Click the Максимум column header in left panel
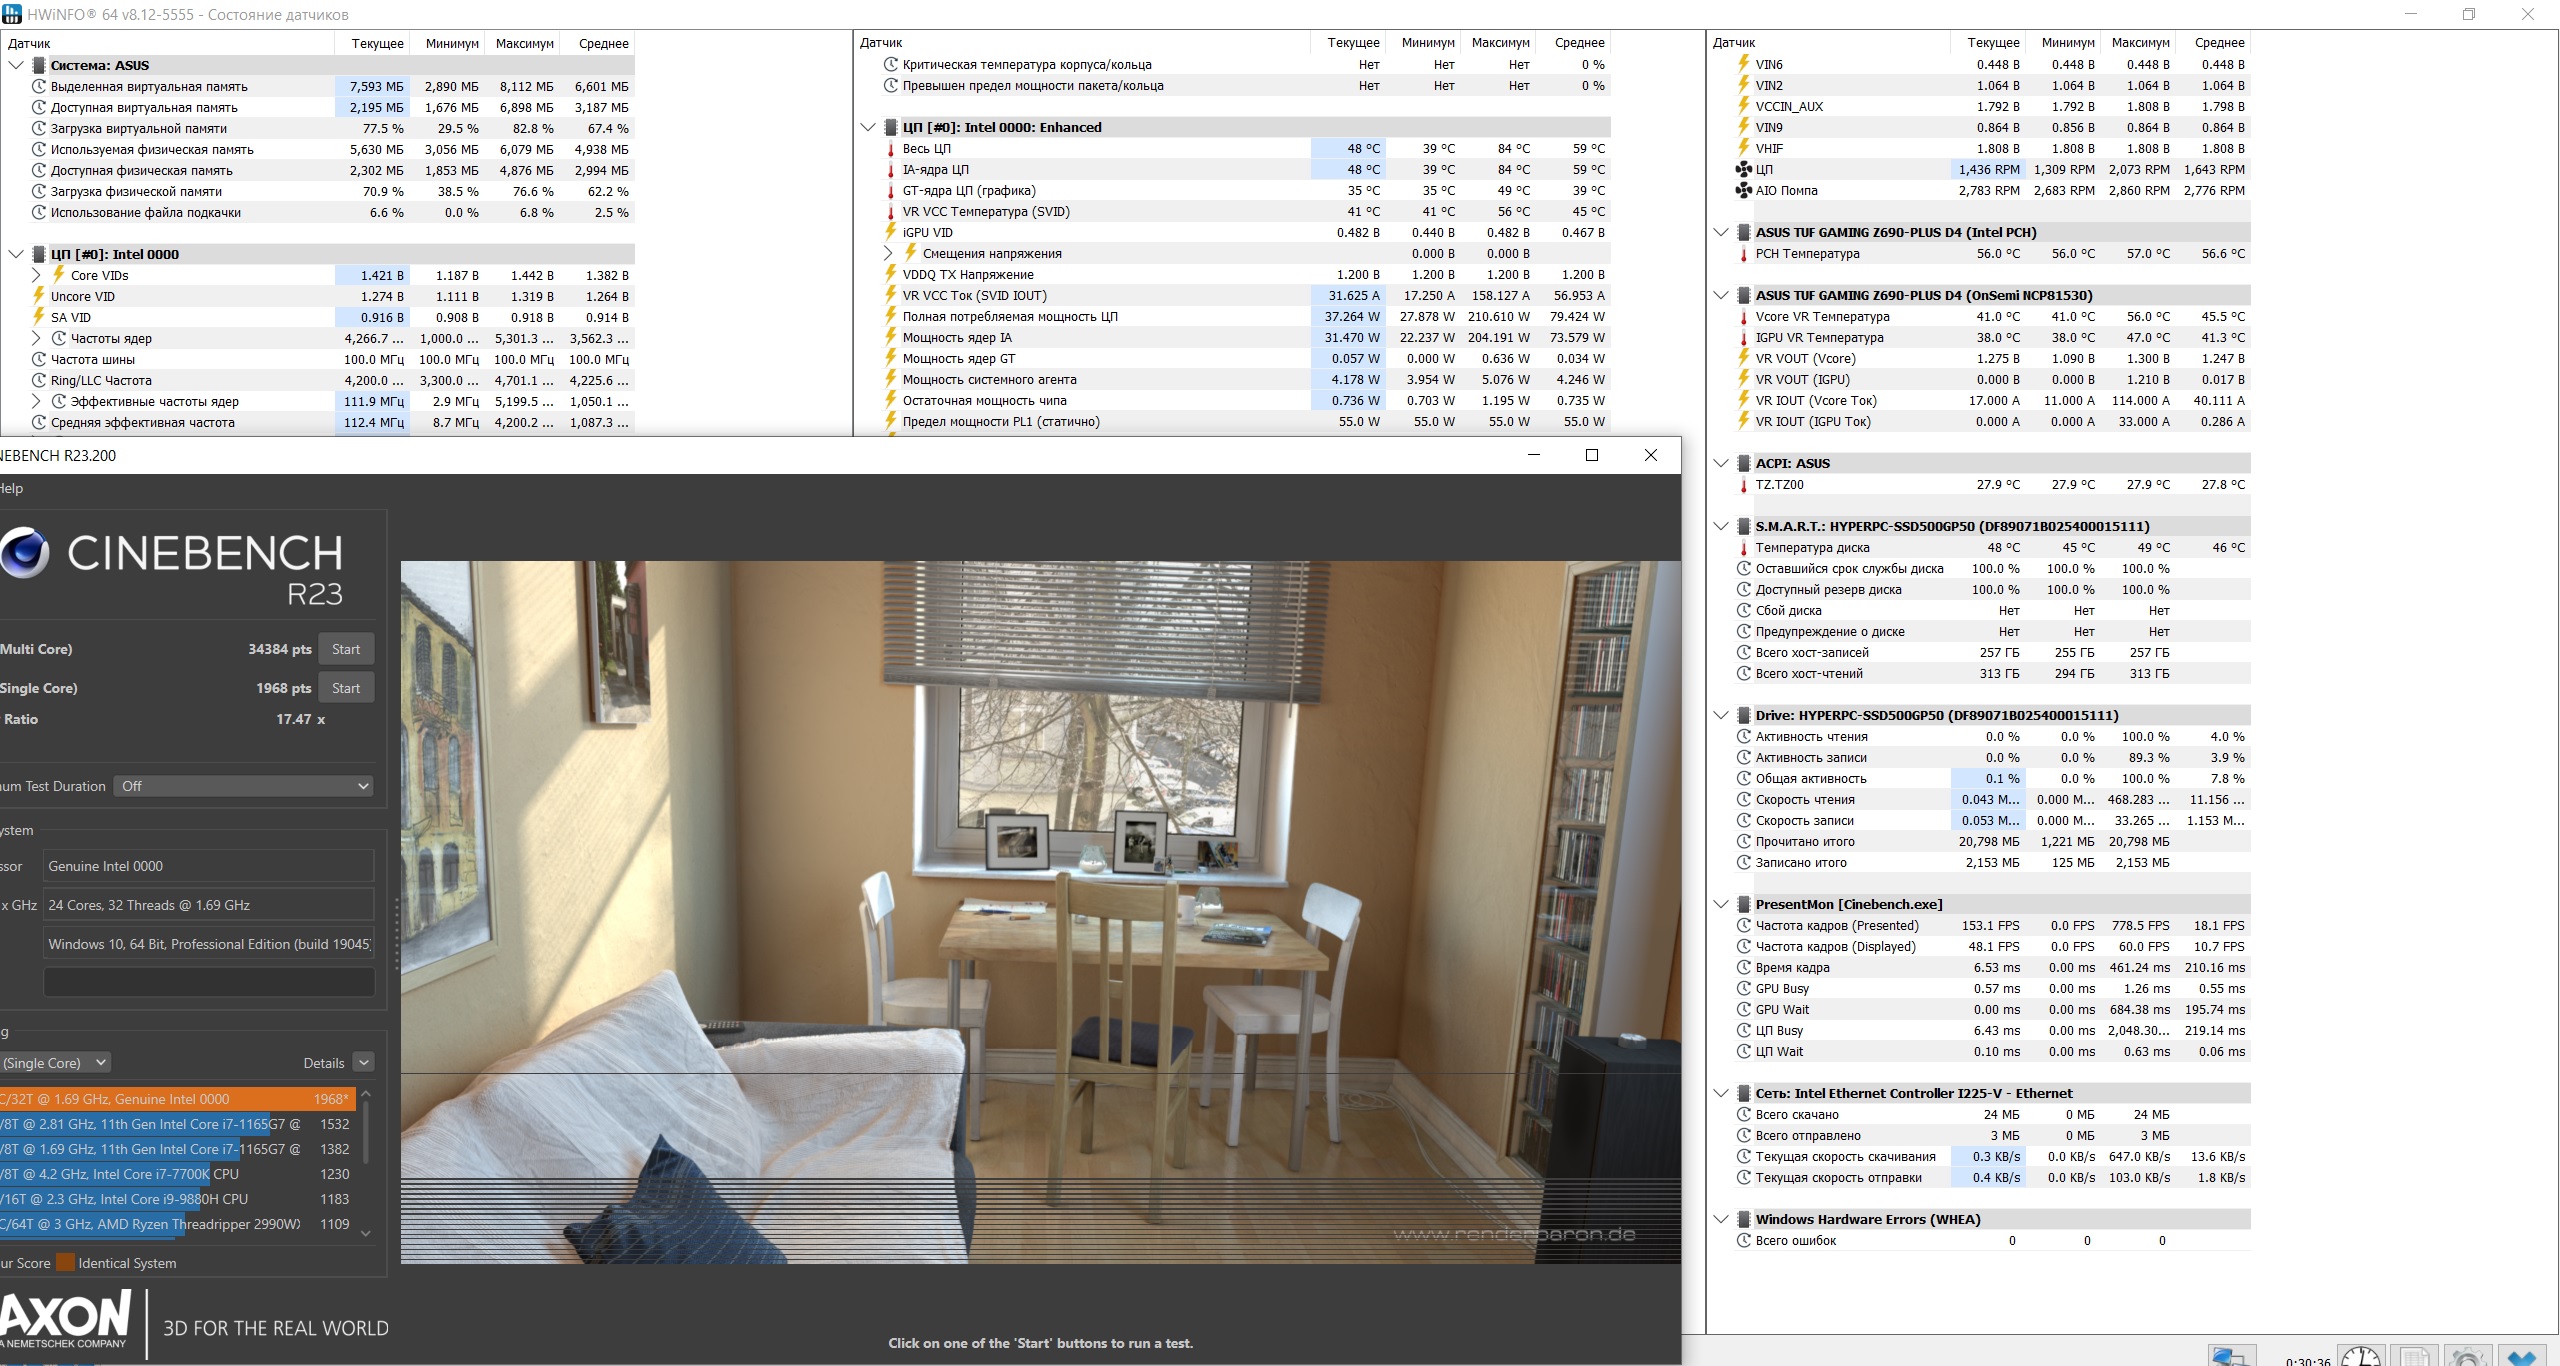This screenshot has width=2560, height=1366. click(524, 43)
